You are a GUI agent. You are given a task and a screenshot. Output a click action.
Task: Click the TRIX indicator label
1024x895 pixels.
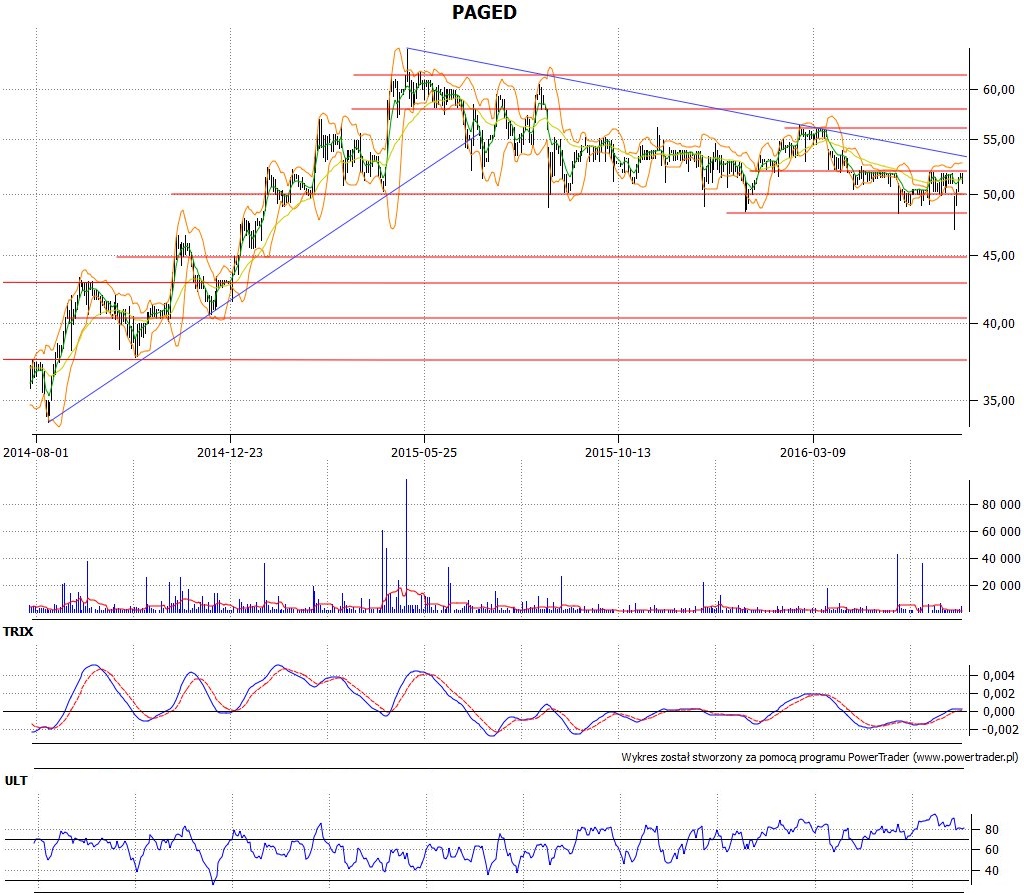[18, 632]
